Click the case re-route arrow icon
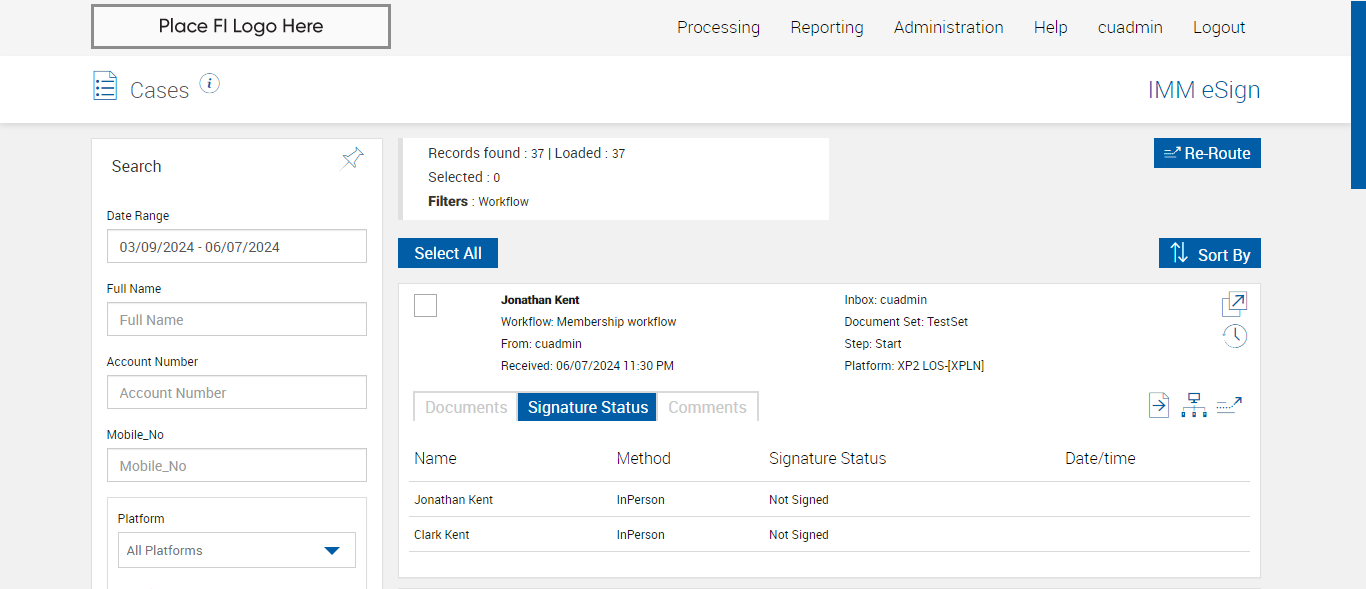 click(1229, 405)
